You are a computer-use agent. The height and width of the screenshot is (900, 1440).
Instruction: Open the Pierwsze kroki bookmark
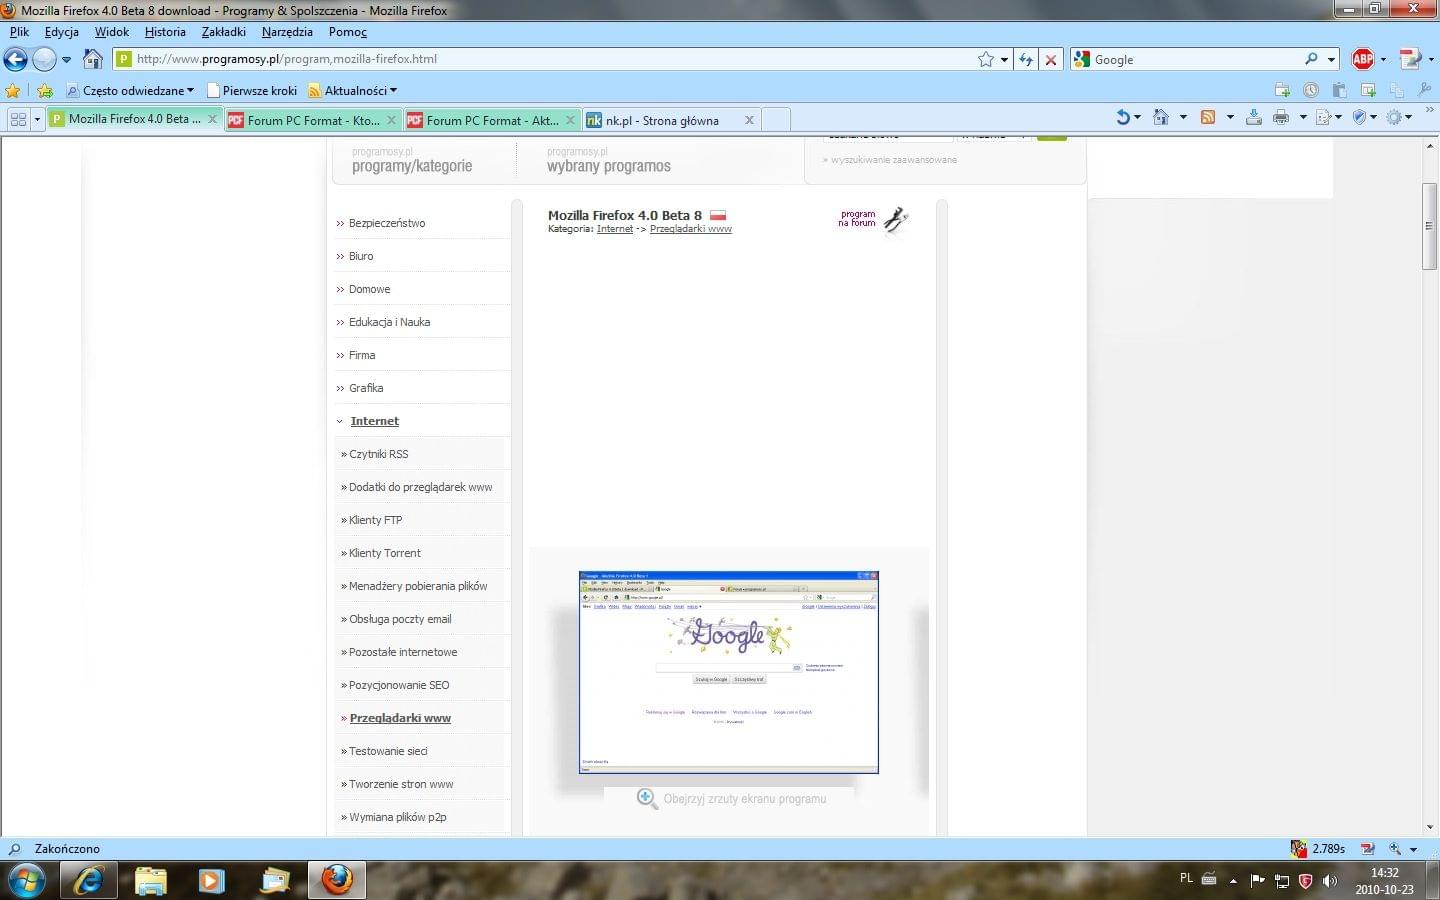[252, 90]
